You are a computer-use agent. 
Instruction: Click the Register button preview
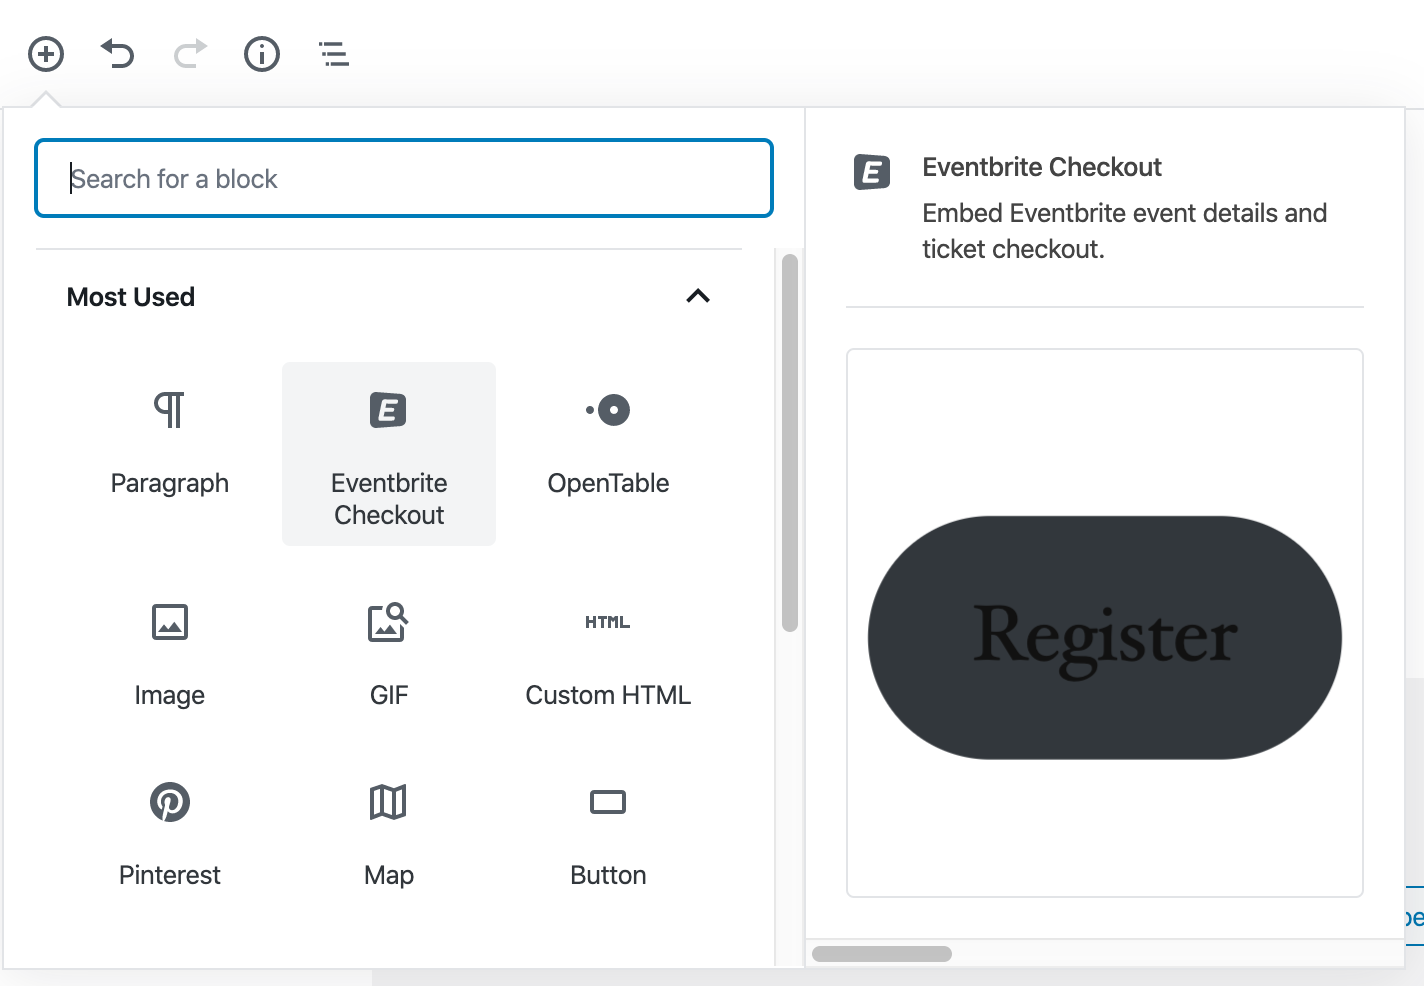1105,637
